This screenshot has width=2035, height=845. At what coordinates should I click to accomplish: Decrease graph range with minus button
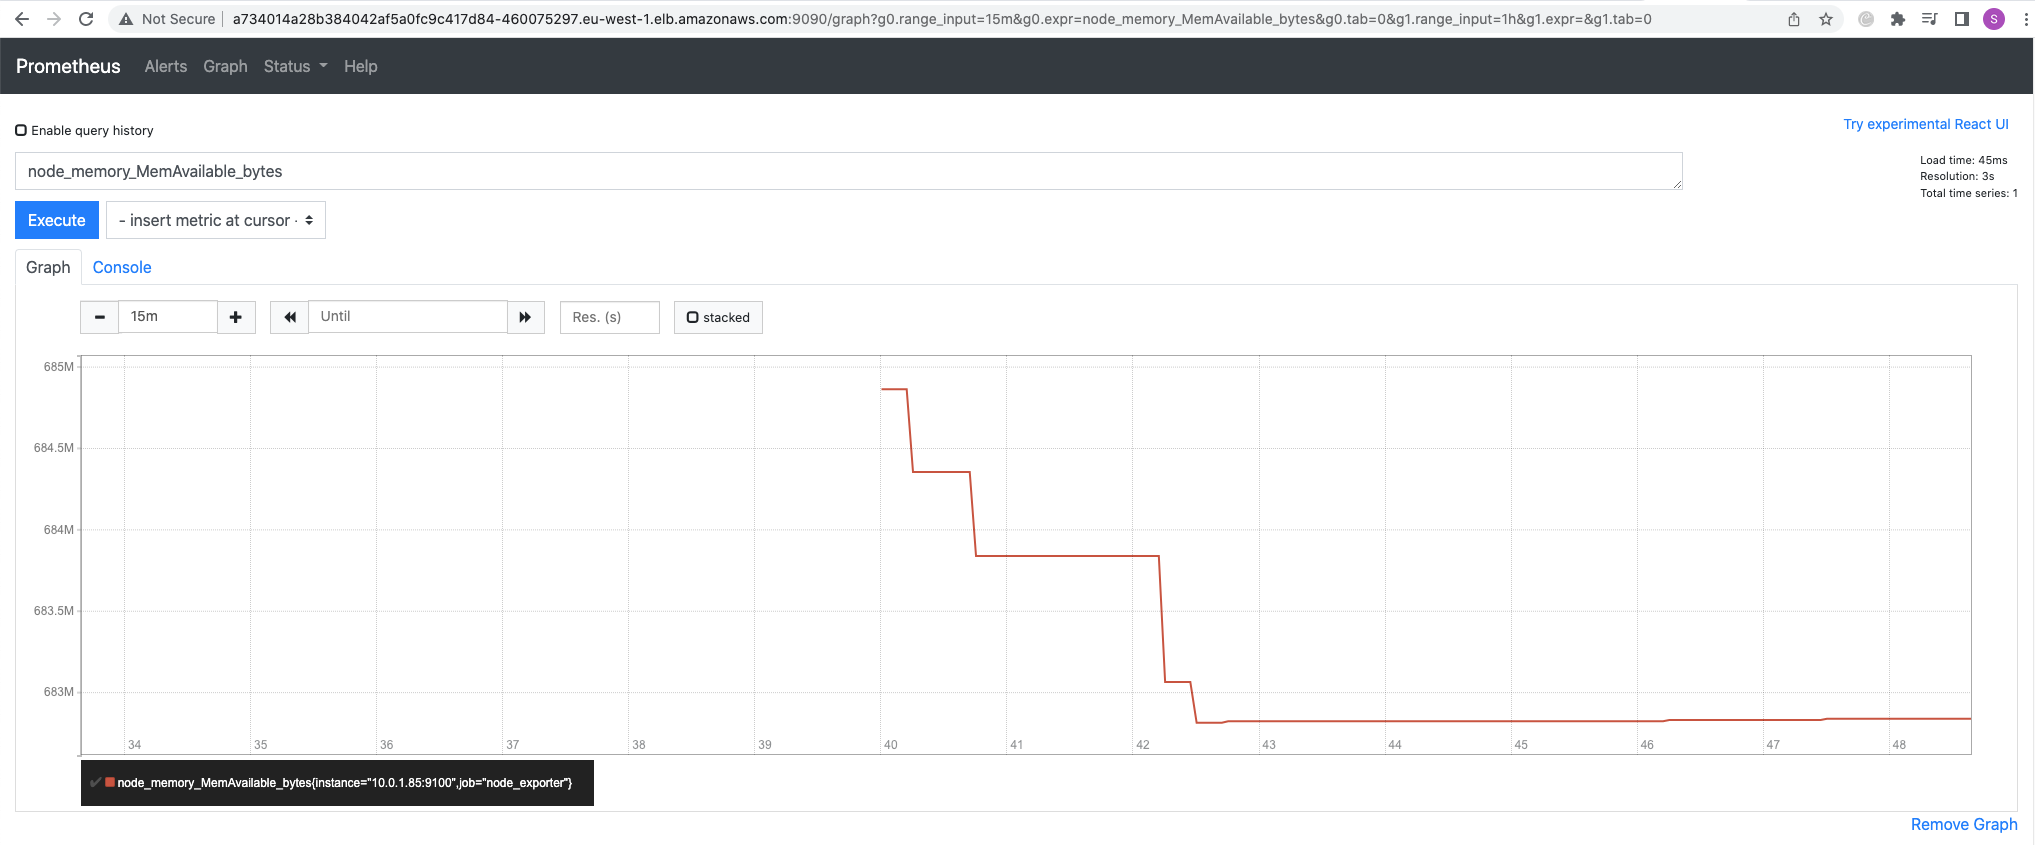point(100,317)
